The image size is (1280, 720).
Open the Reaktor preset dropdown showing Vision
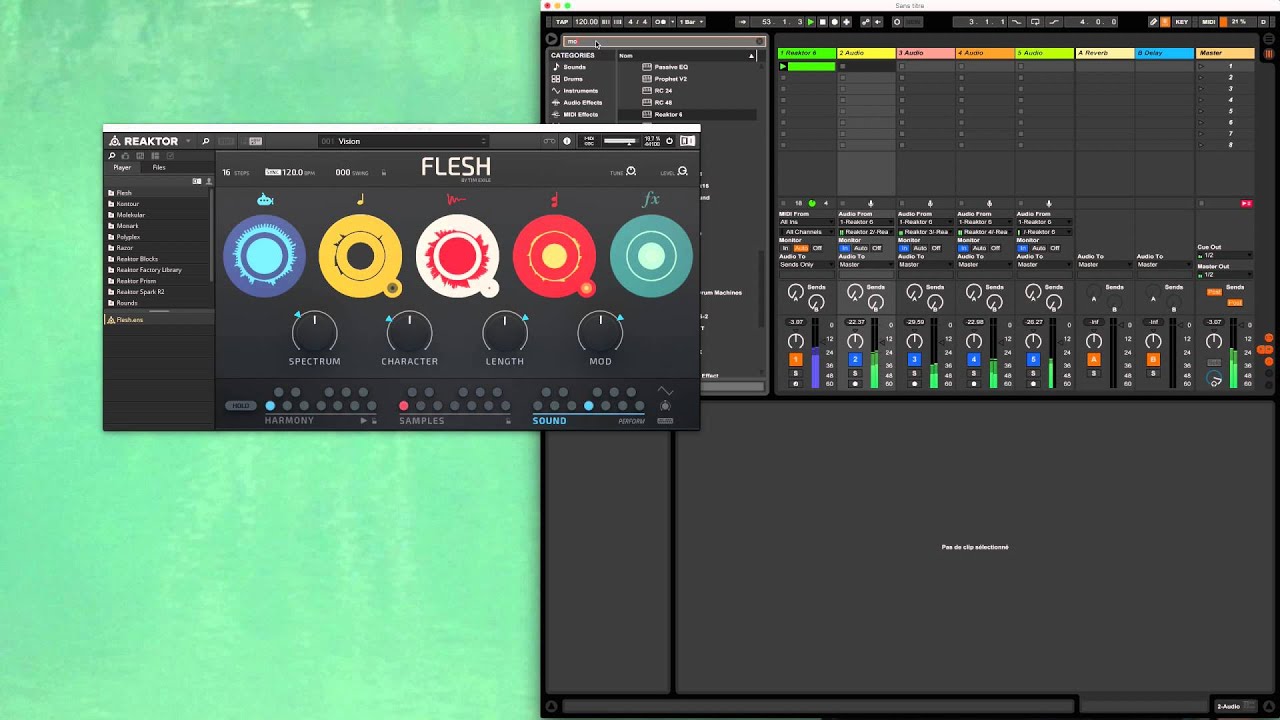[405, 141]
